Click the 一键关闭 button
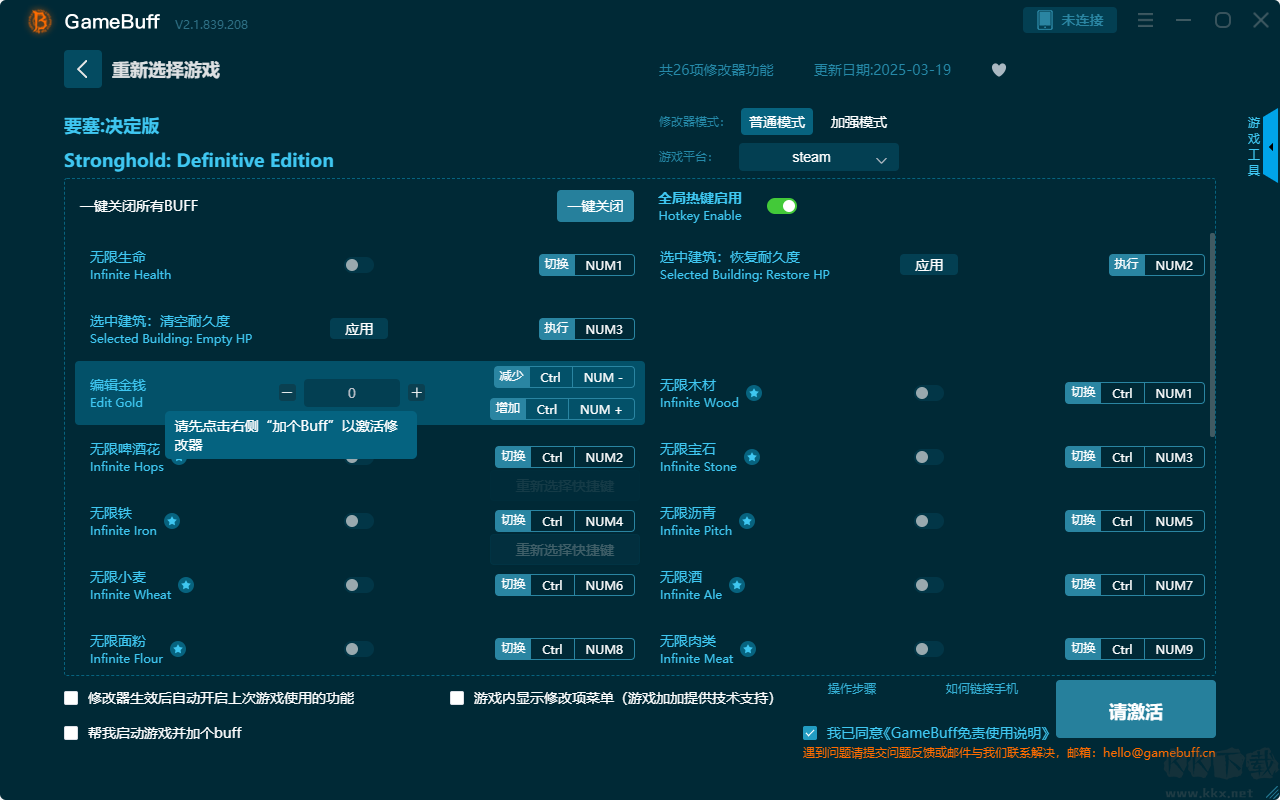 click(x=595, y=206)
